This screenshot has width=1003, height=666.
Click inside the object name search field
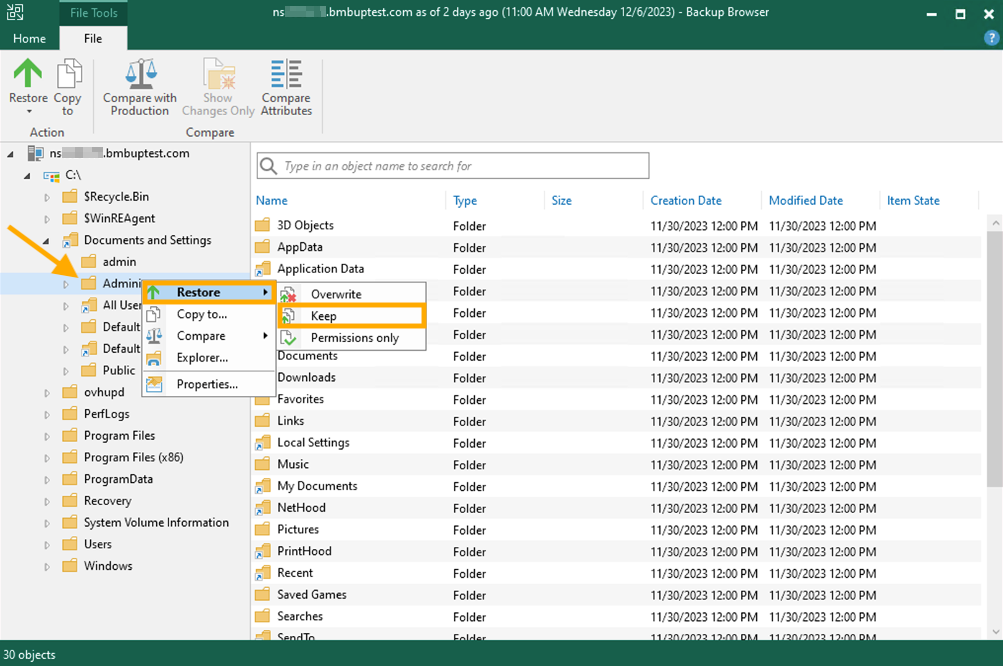(450, 164)
